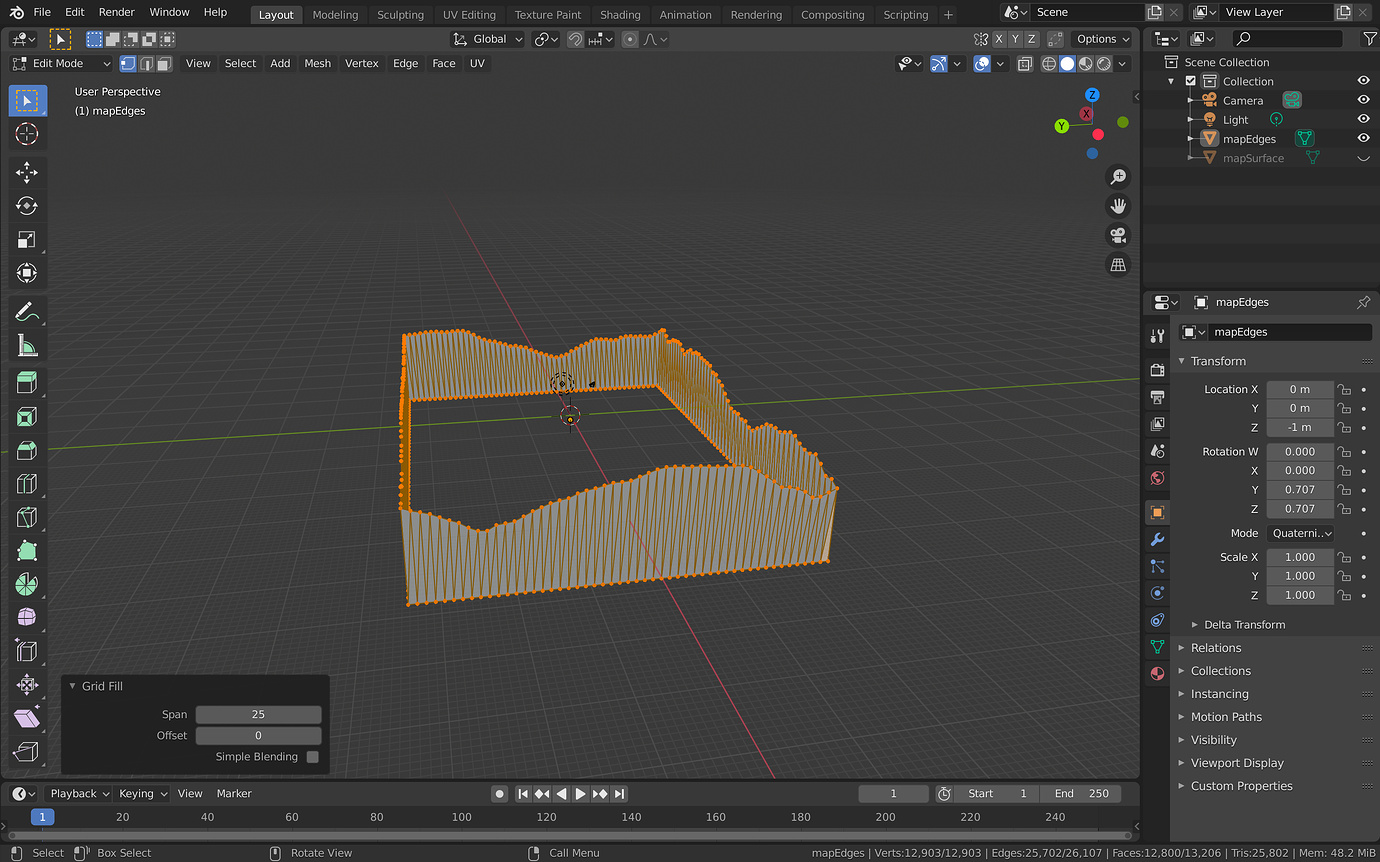The width and height of the screenshot is (1380, 862).
Task: Hide the Light object in outliner
Action: click(1363, 119)
